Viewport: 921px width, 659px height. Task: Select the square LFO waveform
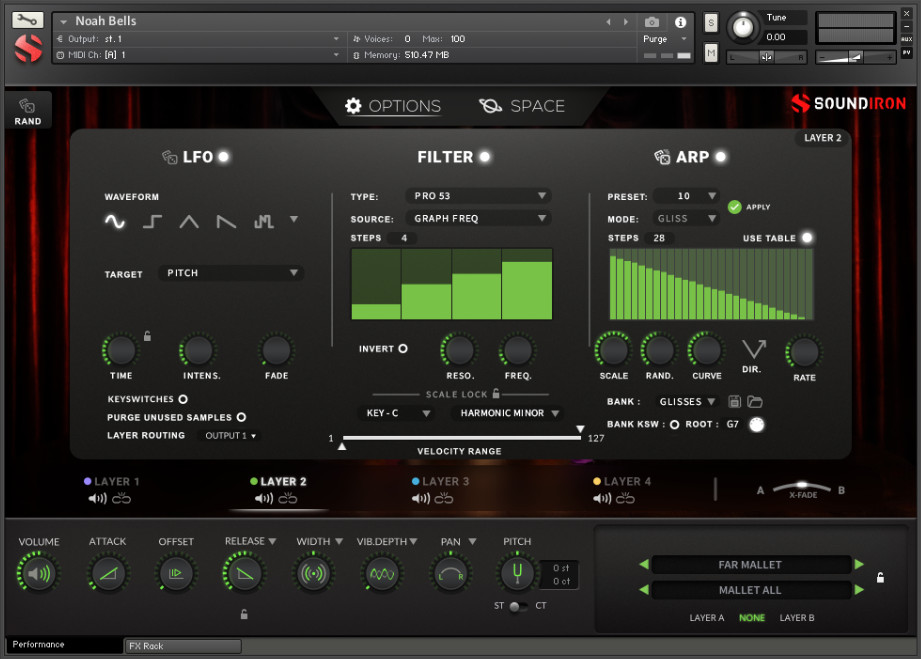[152, 221]
